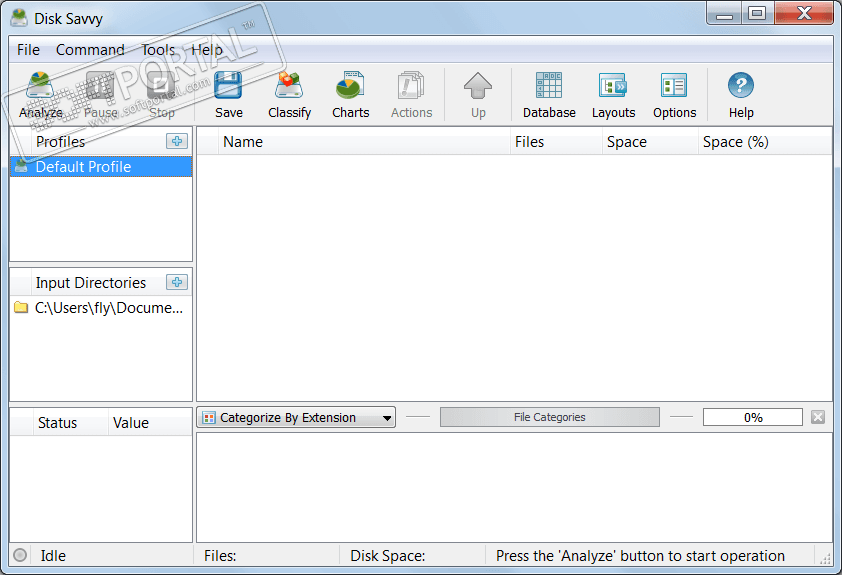The width and height of the screenshot is (842, 575).
Task: Click the Disk Savvy title bar icon
Action: [19, 18]
